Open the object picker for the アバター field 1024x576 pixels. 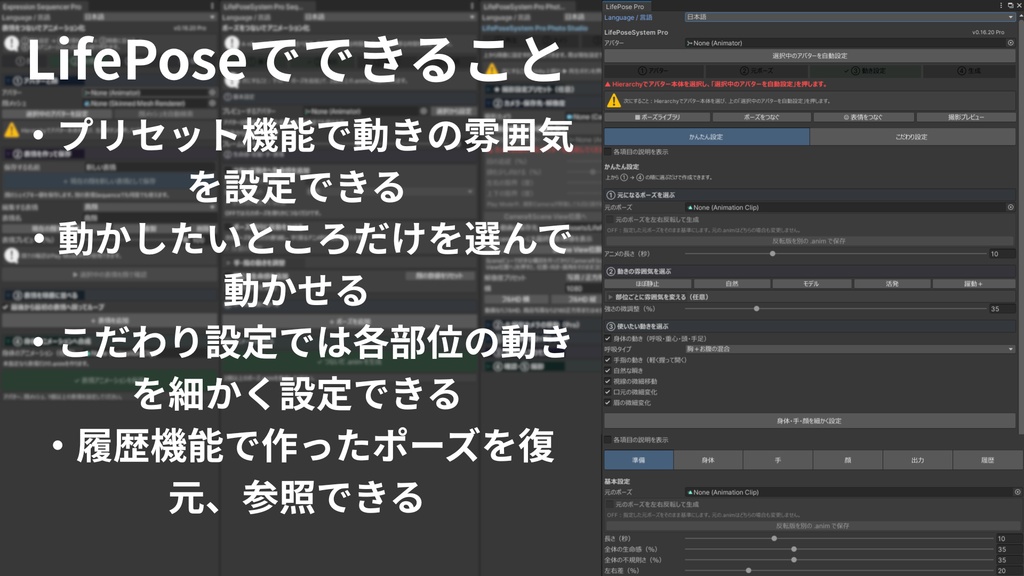[1010, 43]
